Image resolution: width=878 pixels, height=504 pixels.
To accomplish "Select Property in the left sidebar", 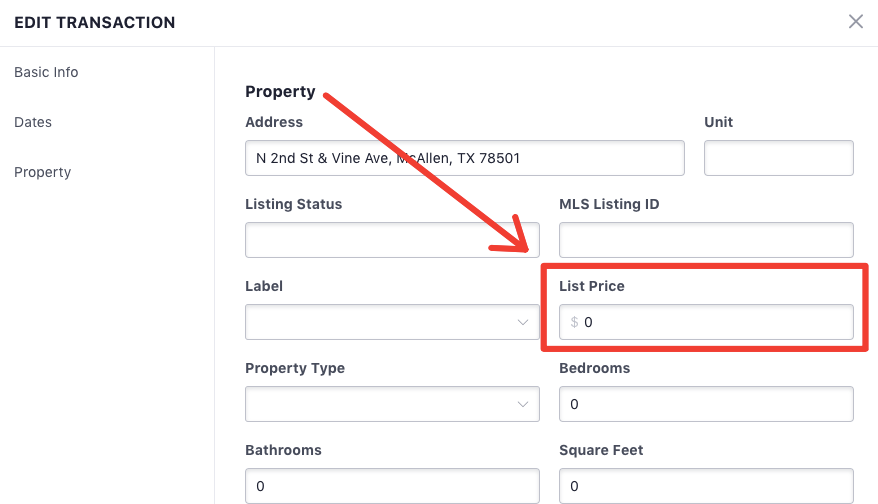I will tap(42, 172).
